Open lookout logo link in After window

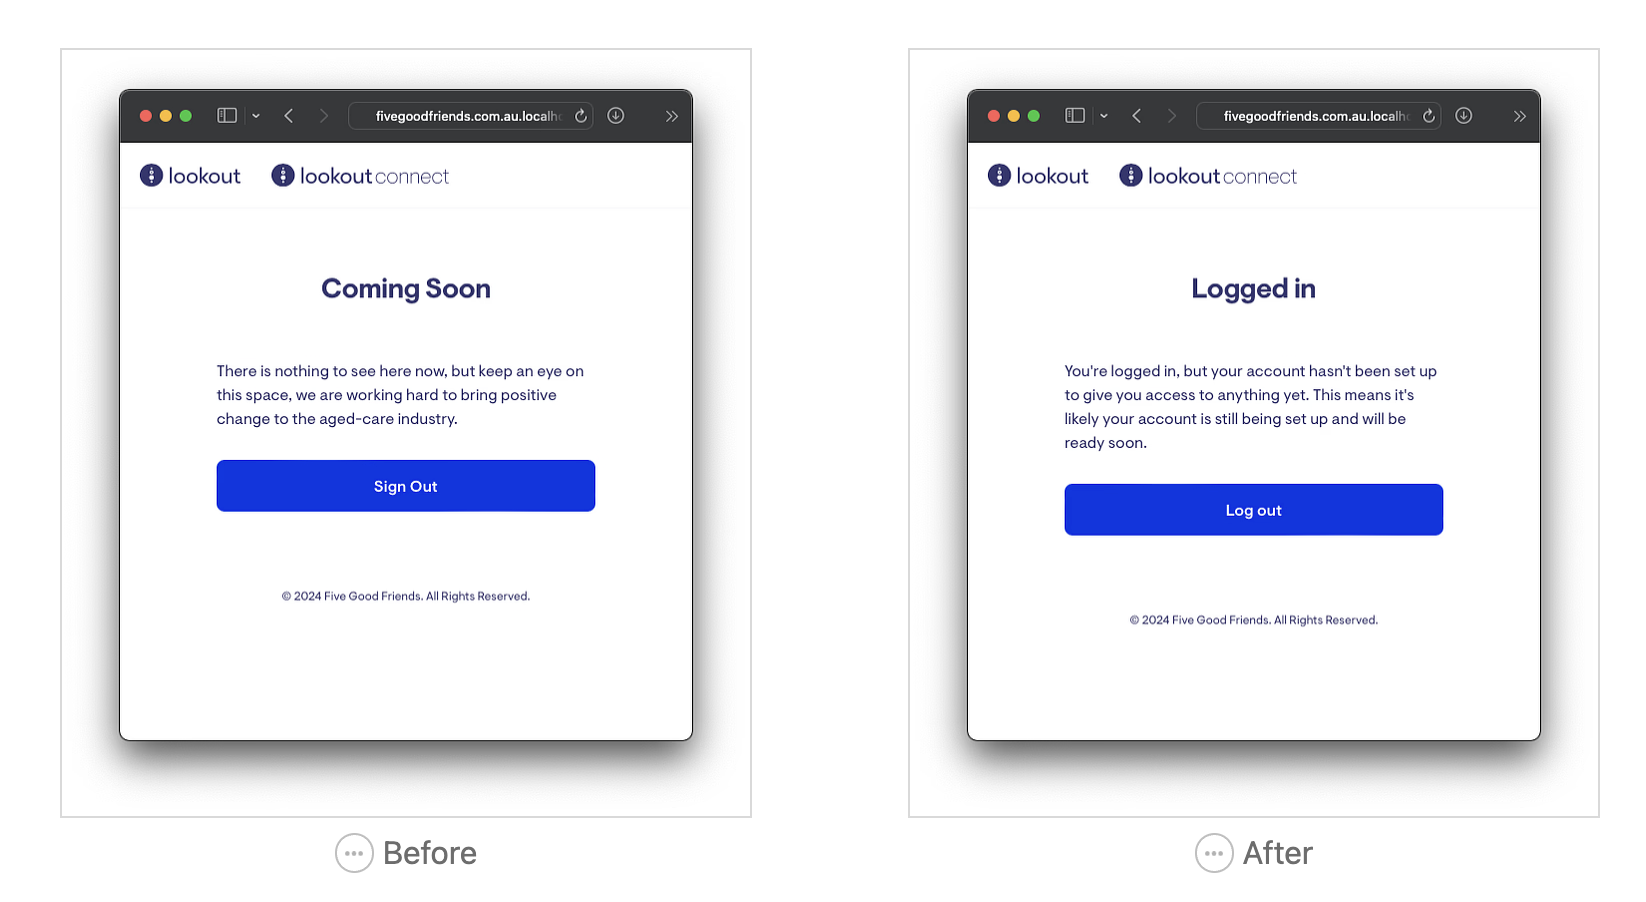point(1038,176)
